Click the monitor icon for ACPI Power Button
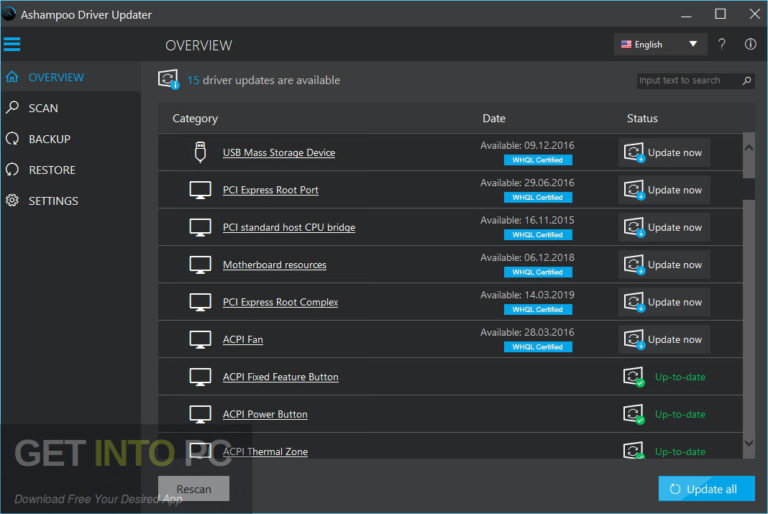 200,415
